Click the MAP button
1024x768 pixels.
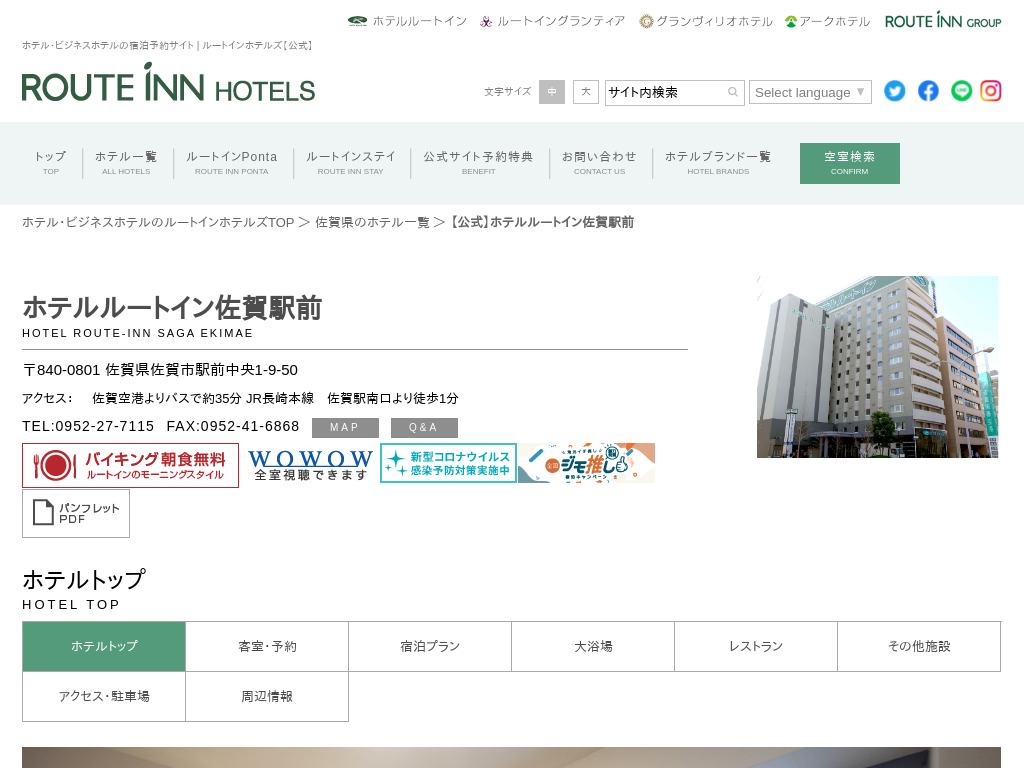tap(345, 428)
